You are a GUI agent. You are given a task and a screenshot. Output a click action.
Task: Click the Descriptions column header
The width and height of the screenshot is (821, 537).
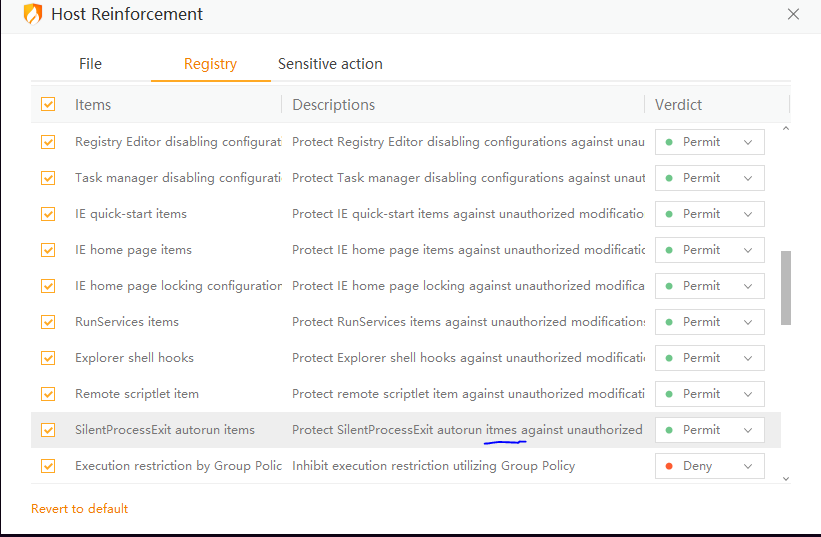click(333, 105)
